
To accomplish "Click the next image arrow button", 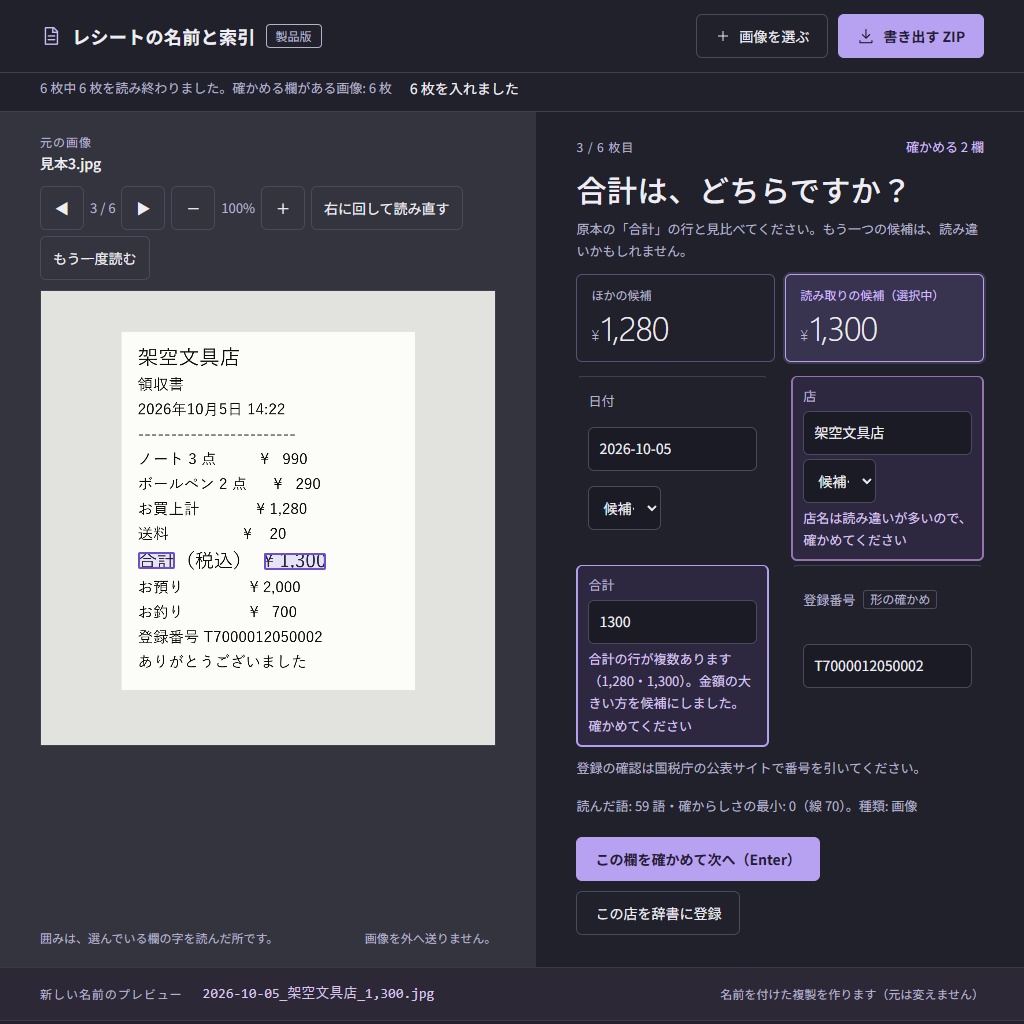I will click(143, 208).
